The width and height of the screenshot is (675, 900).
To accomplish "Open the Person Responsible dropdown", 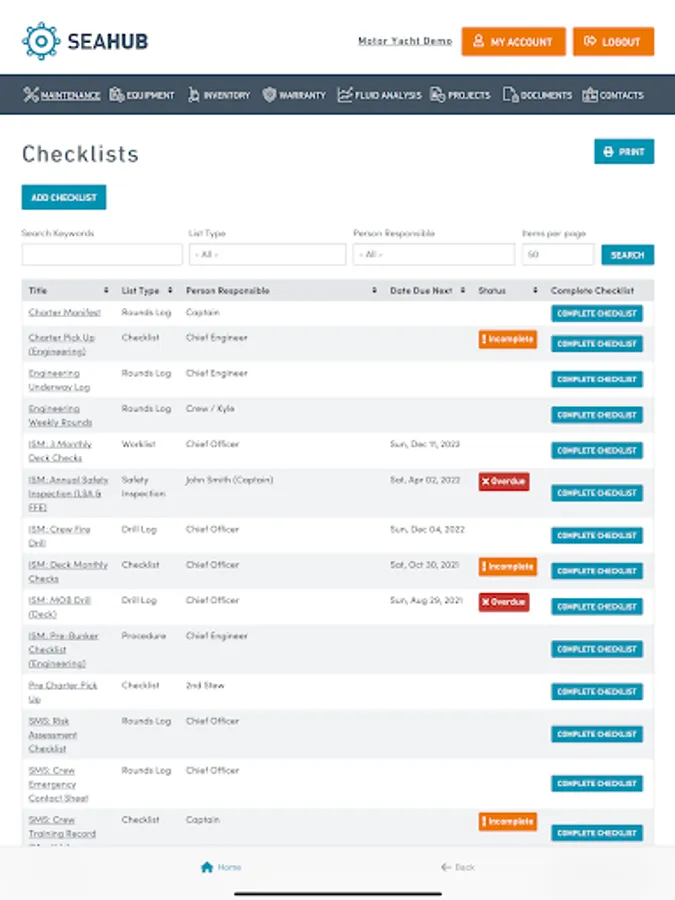I will tap(433, 255).
